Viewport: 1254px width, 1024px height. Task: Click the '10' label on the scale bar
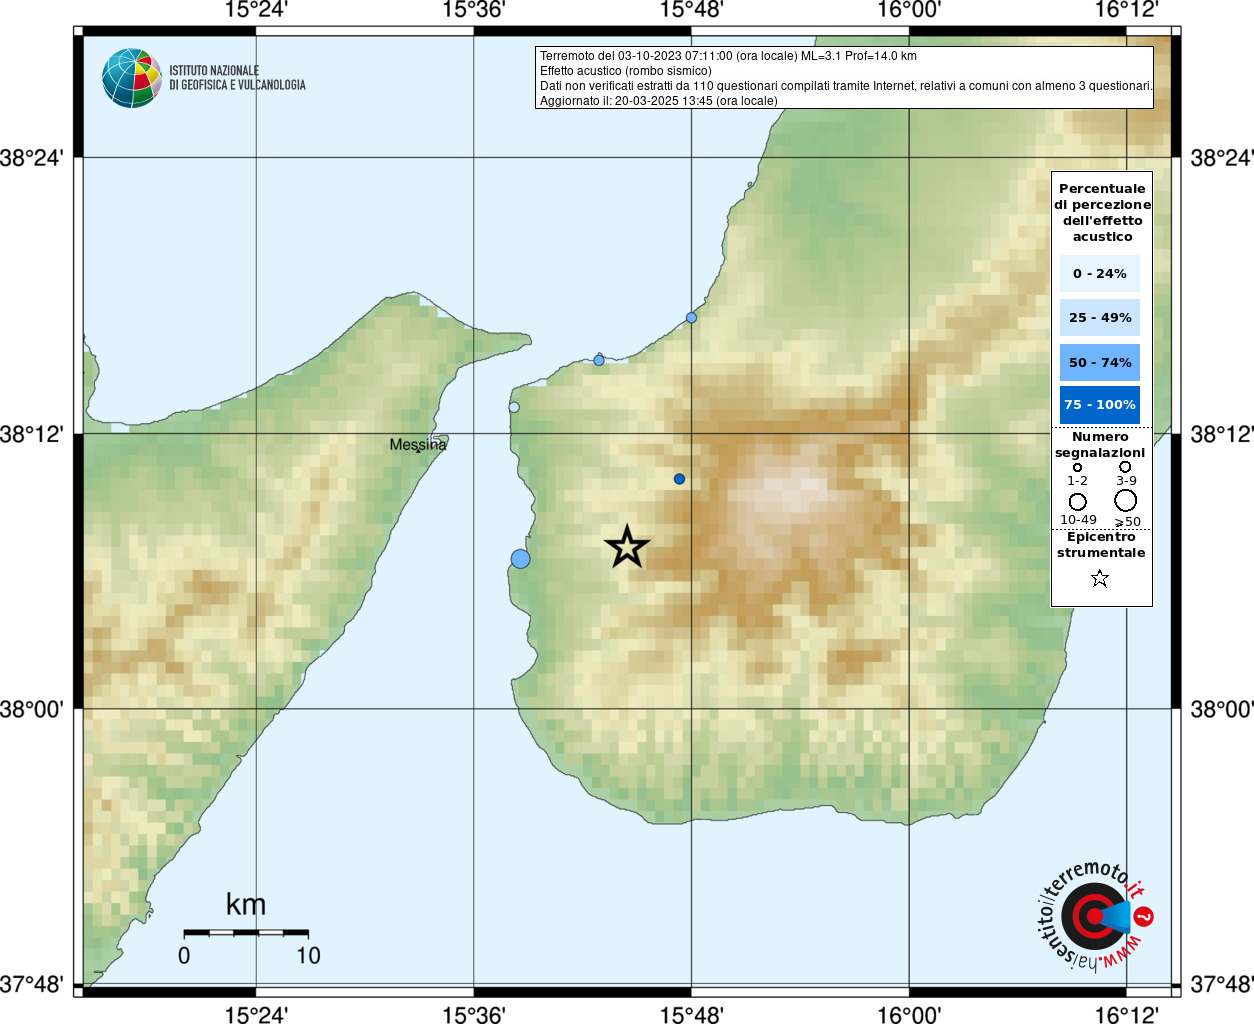click(x=308, y=956)
